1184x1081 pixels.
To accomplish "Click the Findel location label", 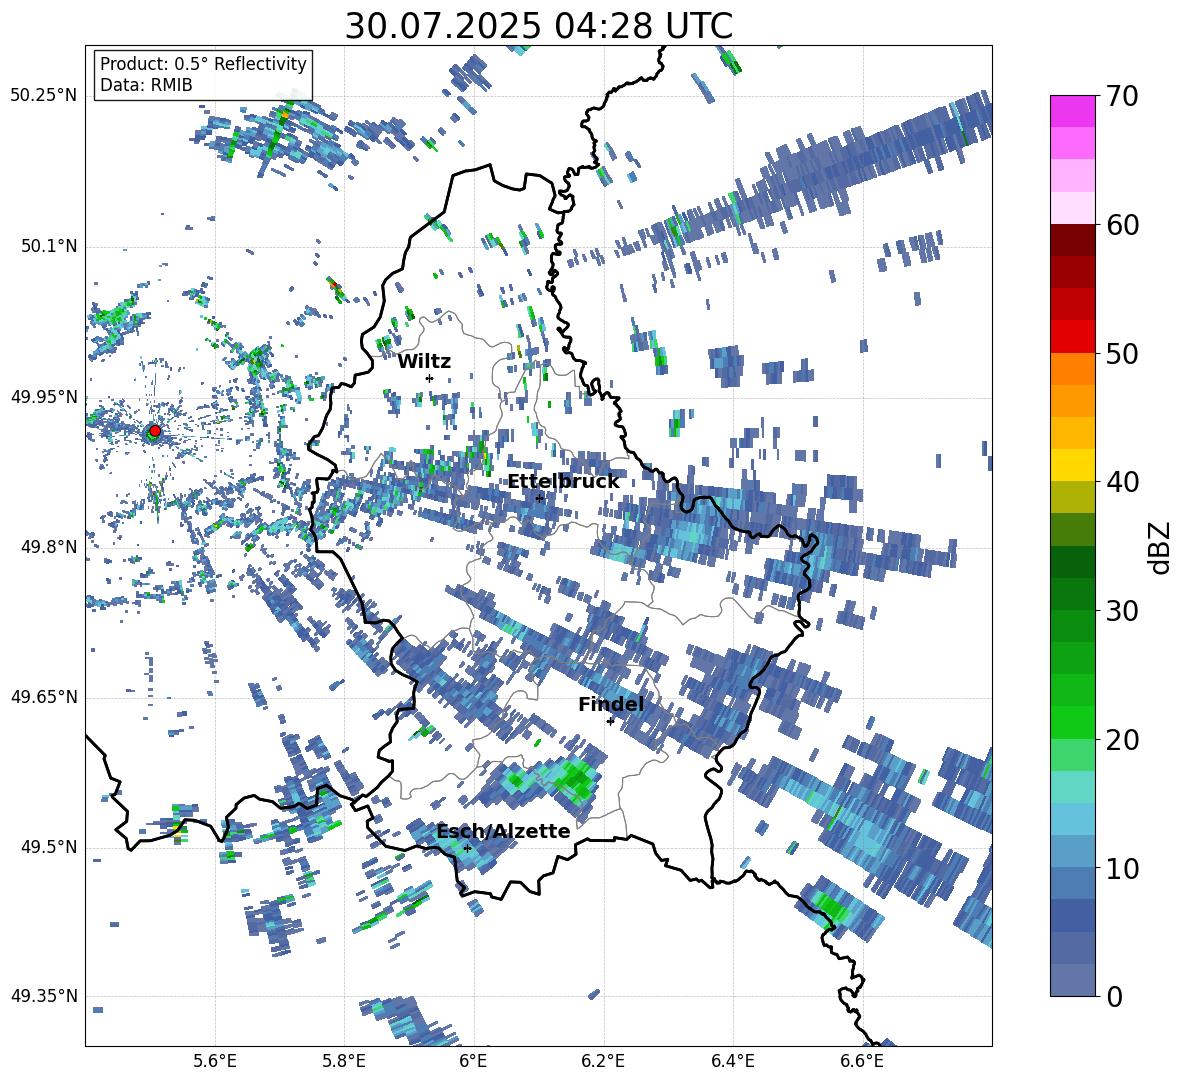I will [611, 704].
